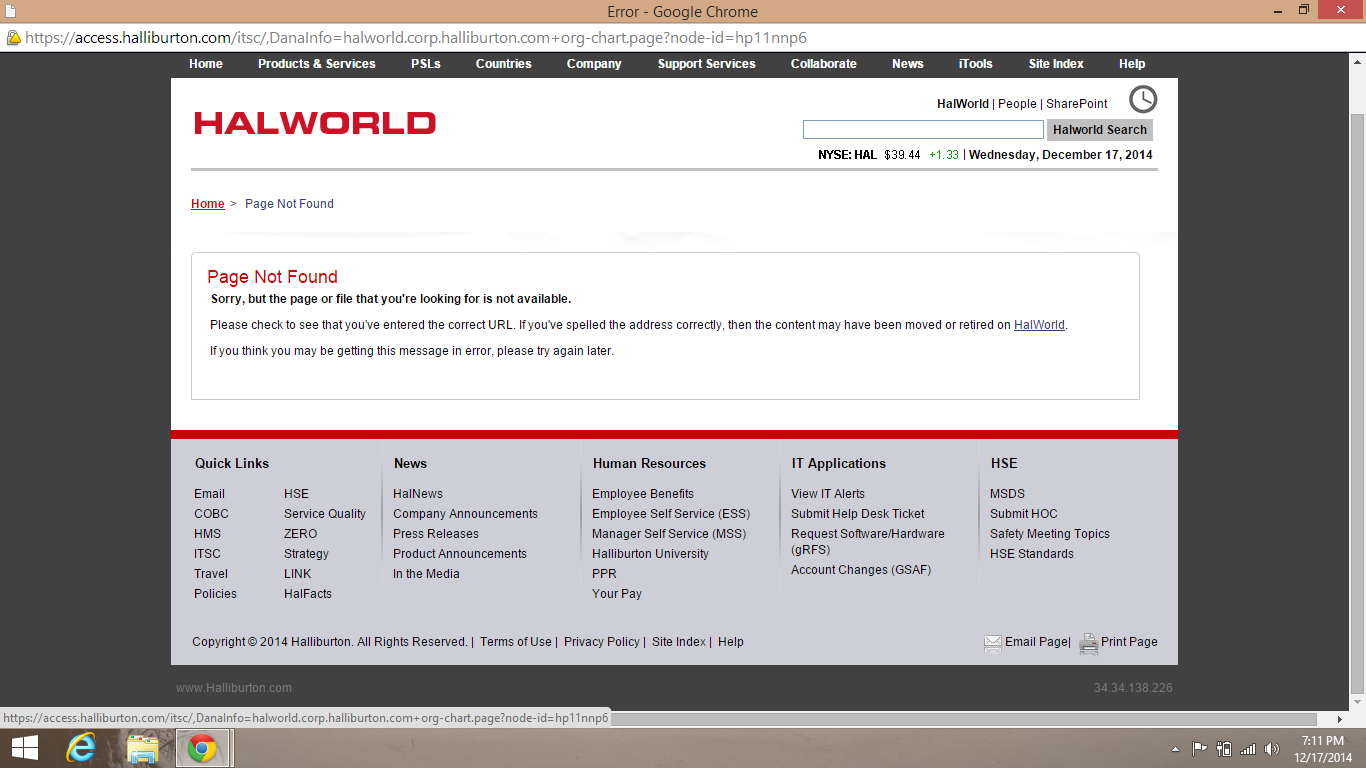Open Service Quality quick link

[x=325, y=514]
